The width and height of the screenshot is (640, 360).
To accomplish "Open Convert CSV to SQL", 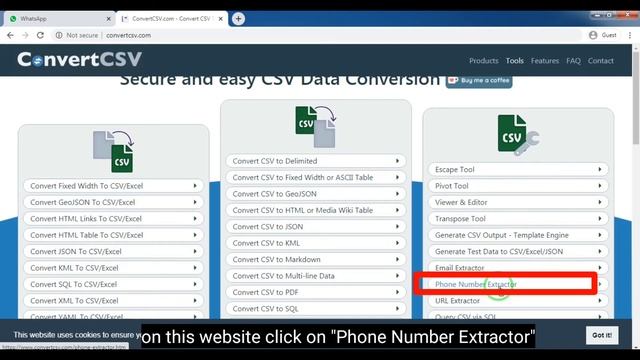I will pos(316,309).
